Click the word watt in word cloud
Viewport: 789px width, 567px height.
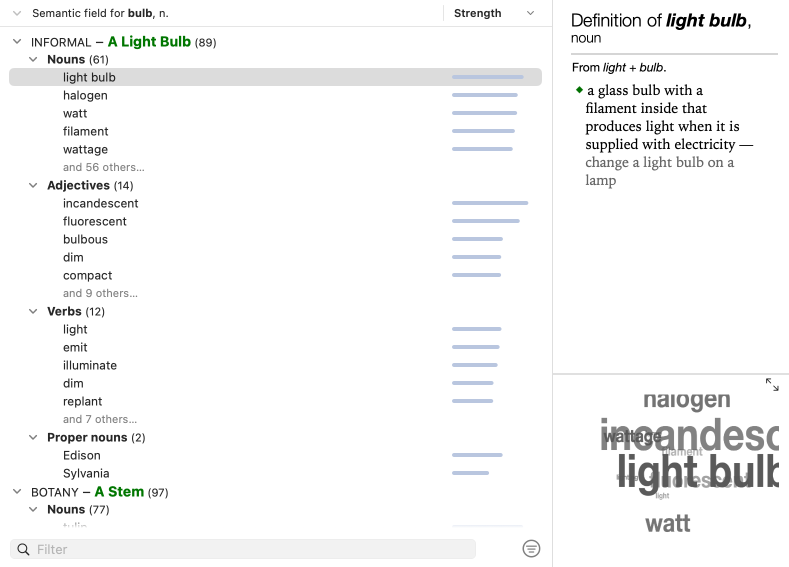pos(667,523)
